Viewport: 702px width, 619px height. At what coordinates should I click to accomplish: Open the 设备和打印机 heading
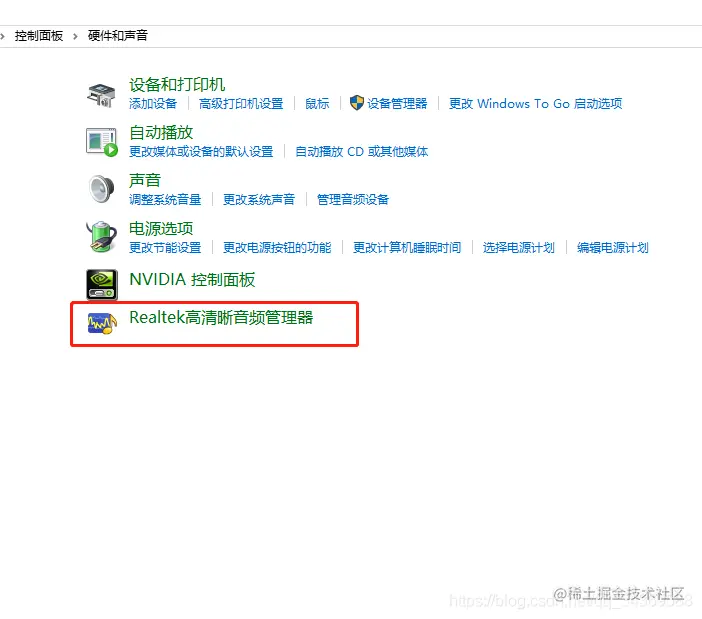click(x=177, y=85)
